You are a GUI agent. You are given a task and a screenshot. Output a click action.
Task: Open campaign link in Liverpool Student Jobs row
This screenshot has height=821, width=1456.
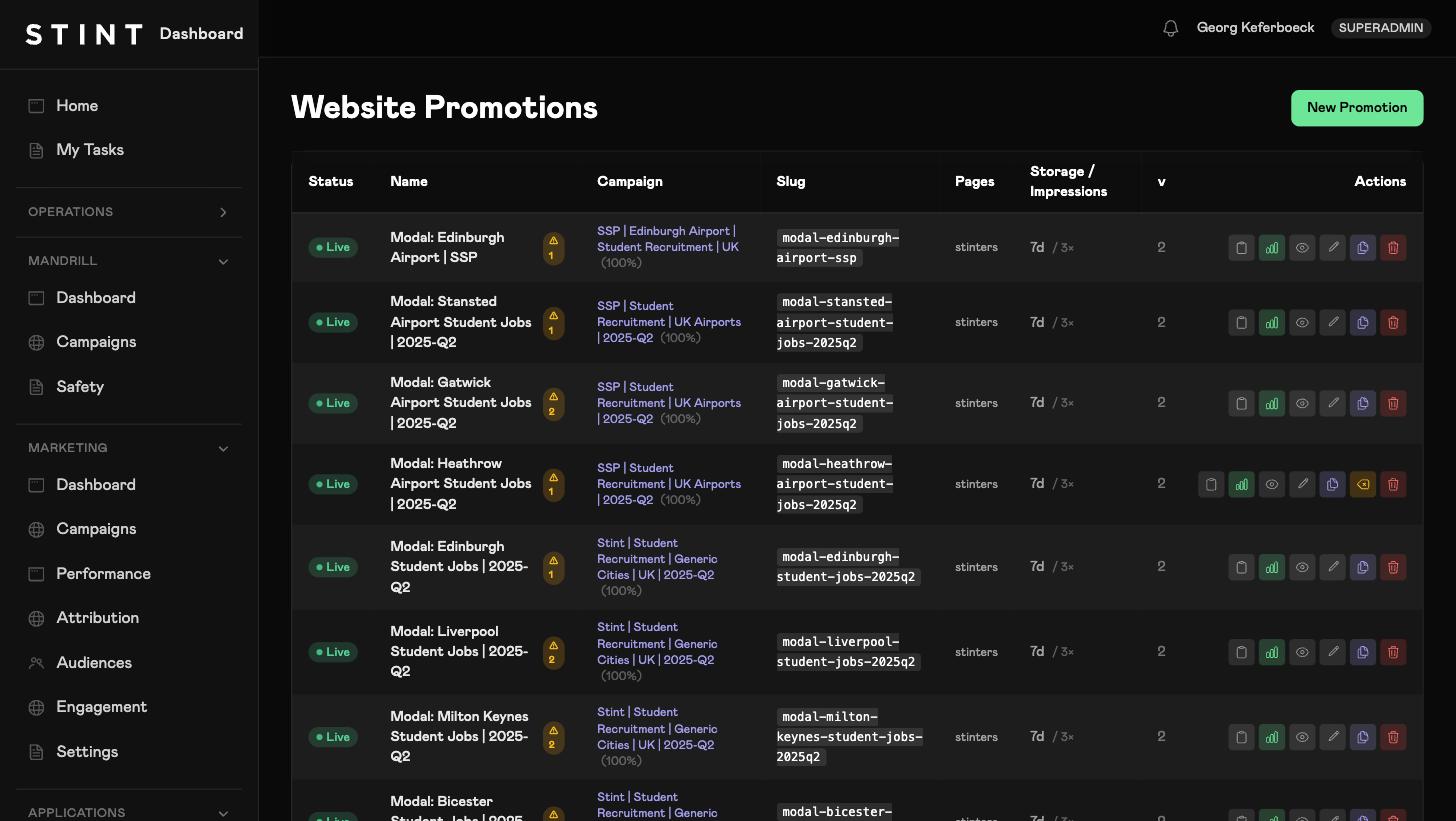pos(657,644)
